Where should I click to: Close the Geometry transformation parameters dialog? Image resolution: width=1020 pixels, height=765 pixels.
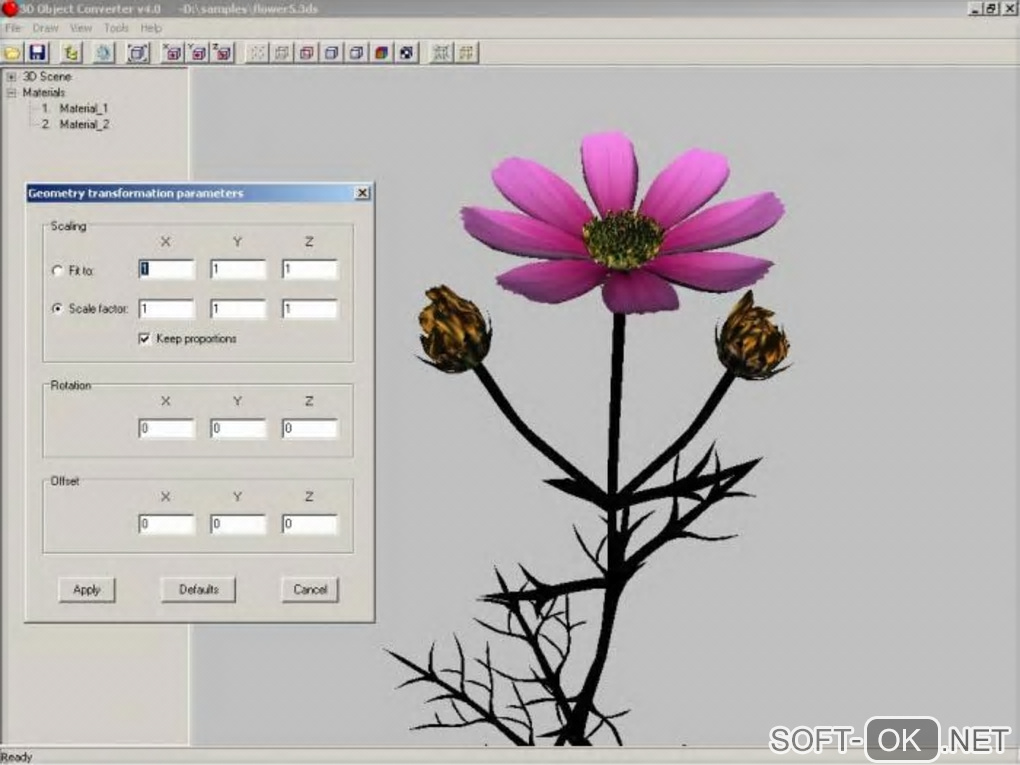(362, 193)
